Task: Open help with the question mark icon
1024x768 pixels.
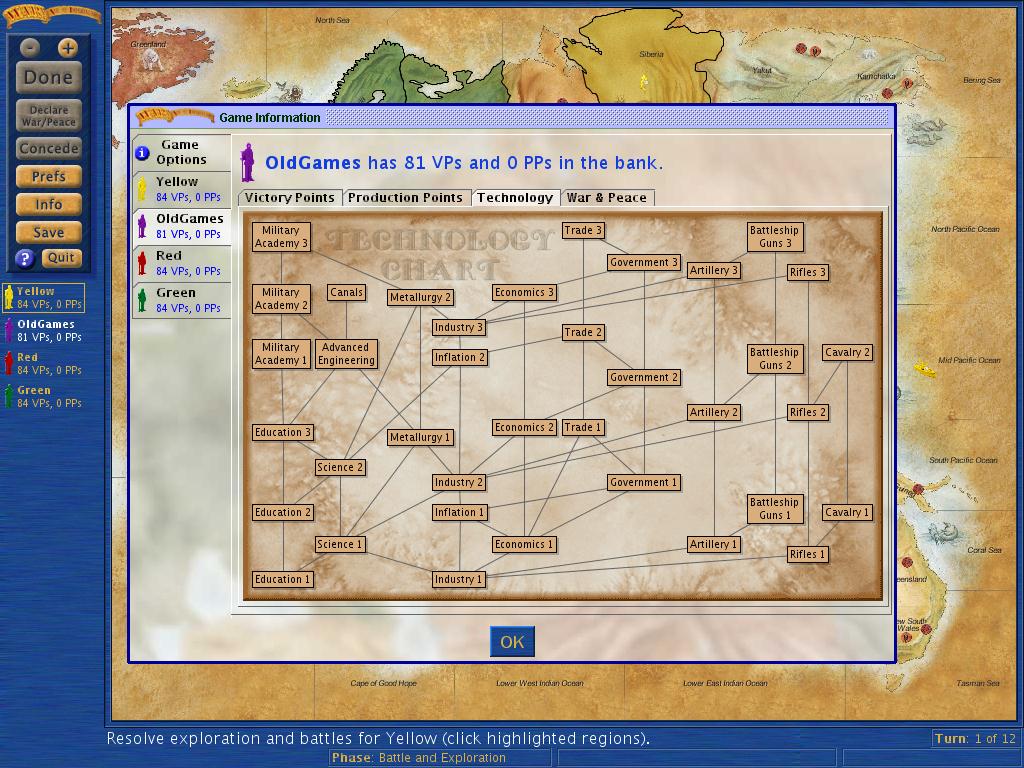Action: click(25, 259)
